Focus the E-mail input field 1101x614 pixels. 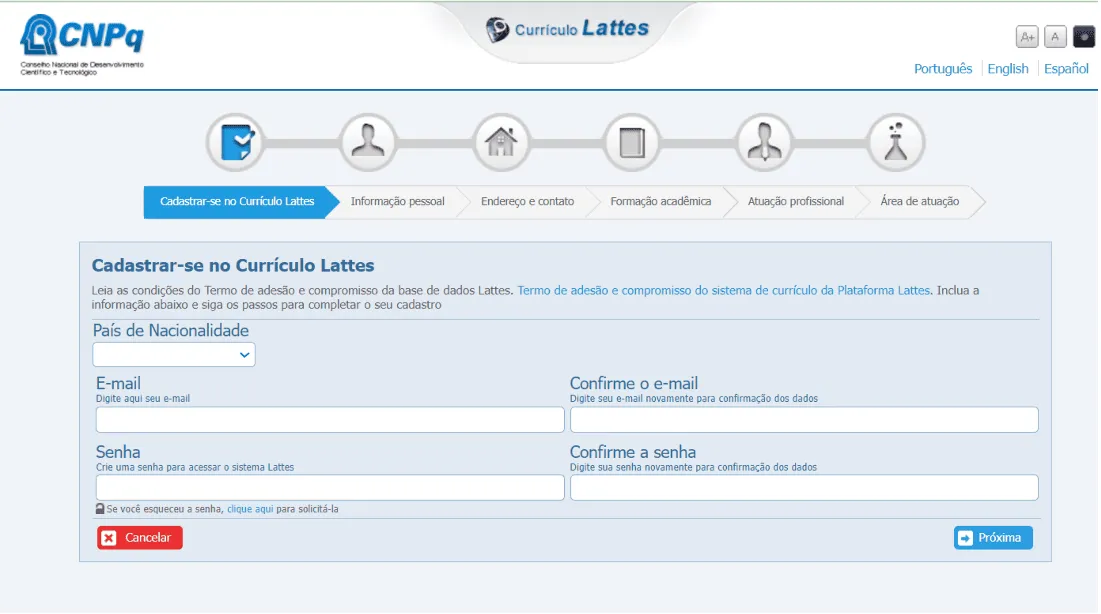point(330,420)
